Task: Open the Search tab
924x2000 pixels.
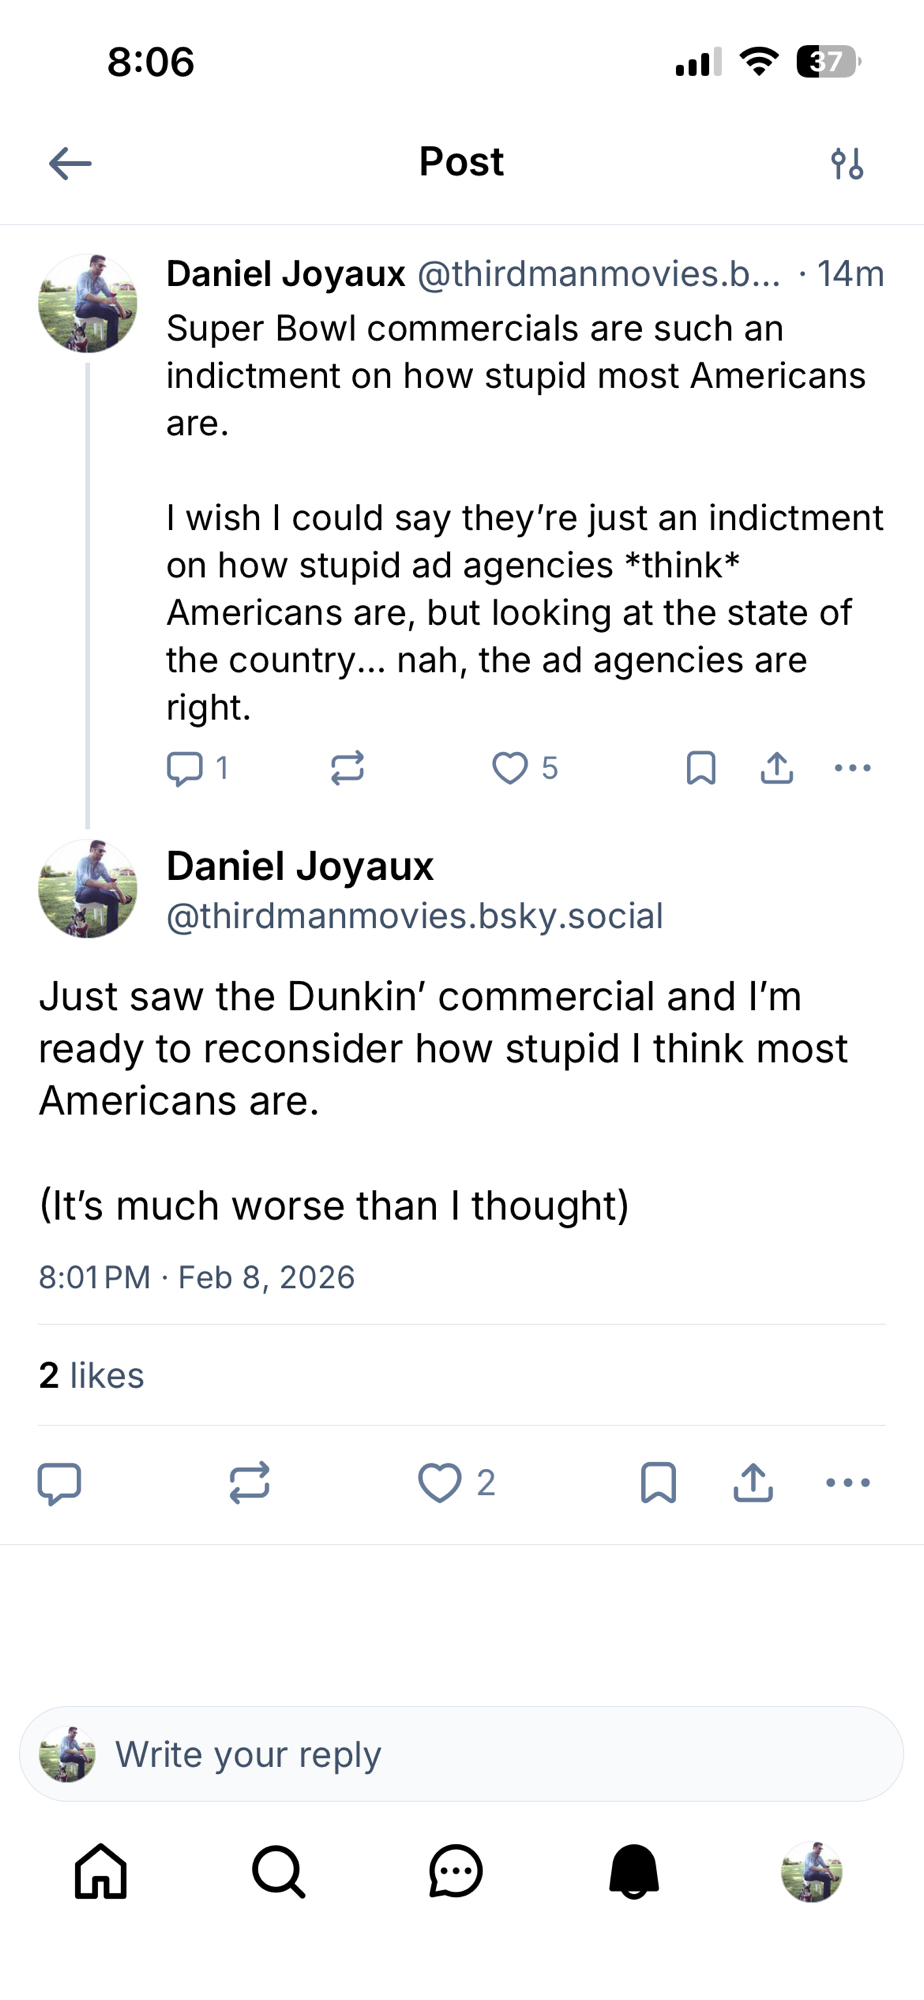Action: click(x=278, y=1871)
